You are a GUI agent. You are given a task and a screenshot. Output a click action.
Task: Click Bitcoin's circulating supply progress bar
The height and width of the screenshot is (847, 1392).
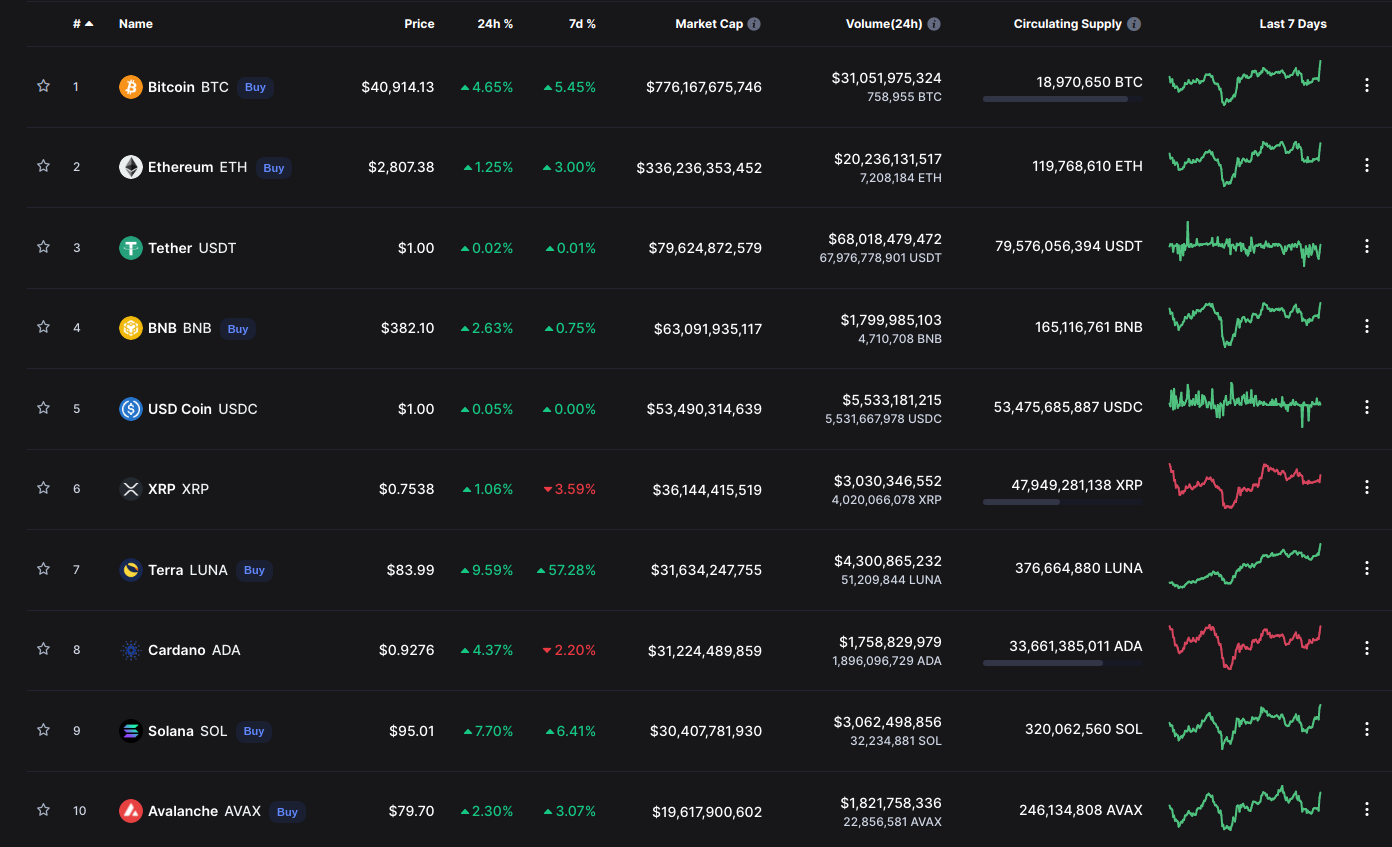coord(1063,99)
